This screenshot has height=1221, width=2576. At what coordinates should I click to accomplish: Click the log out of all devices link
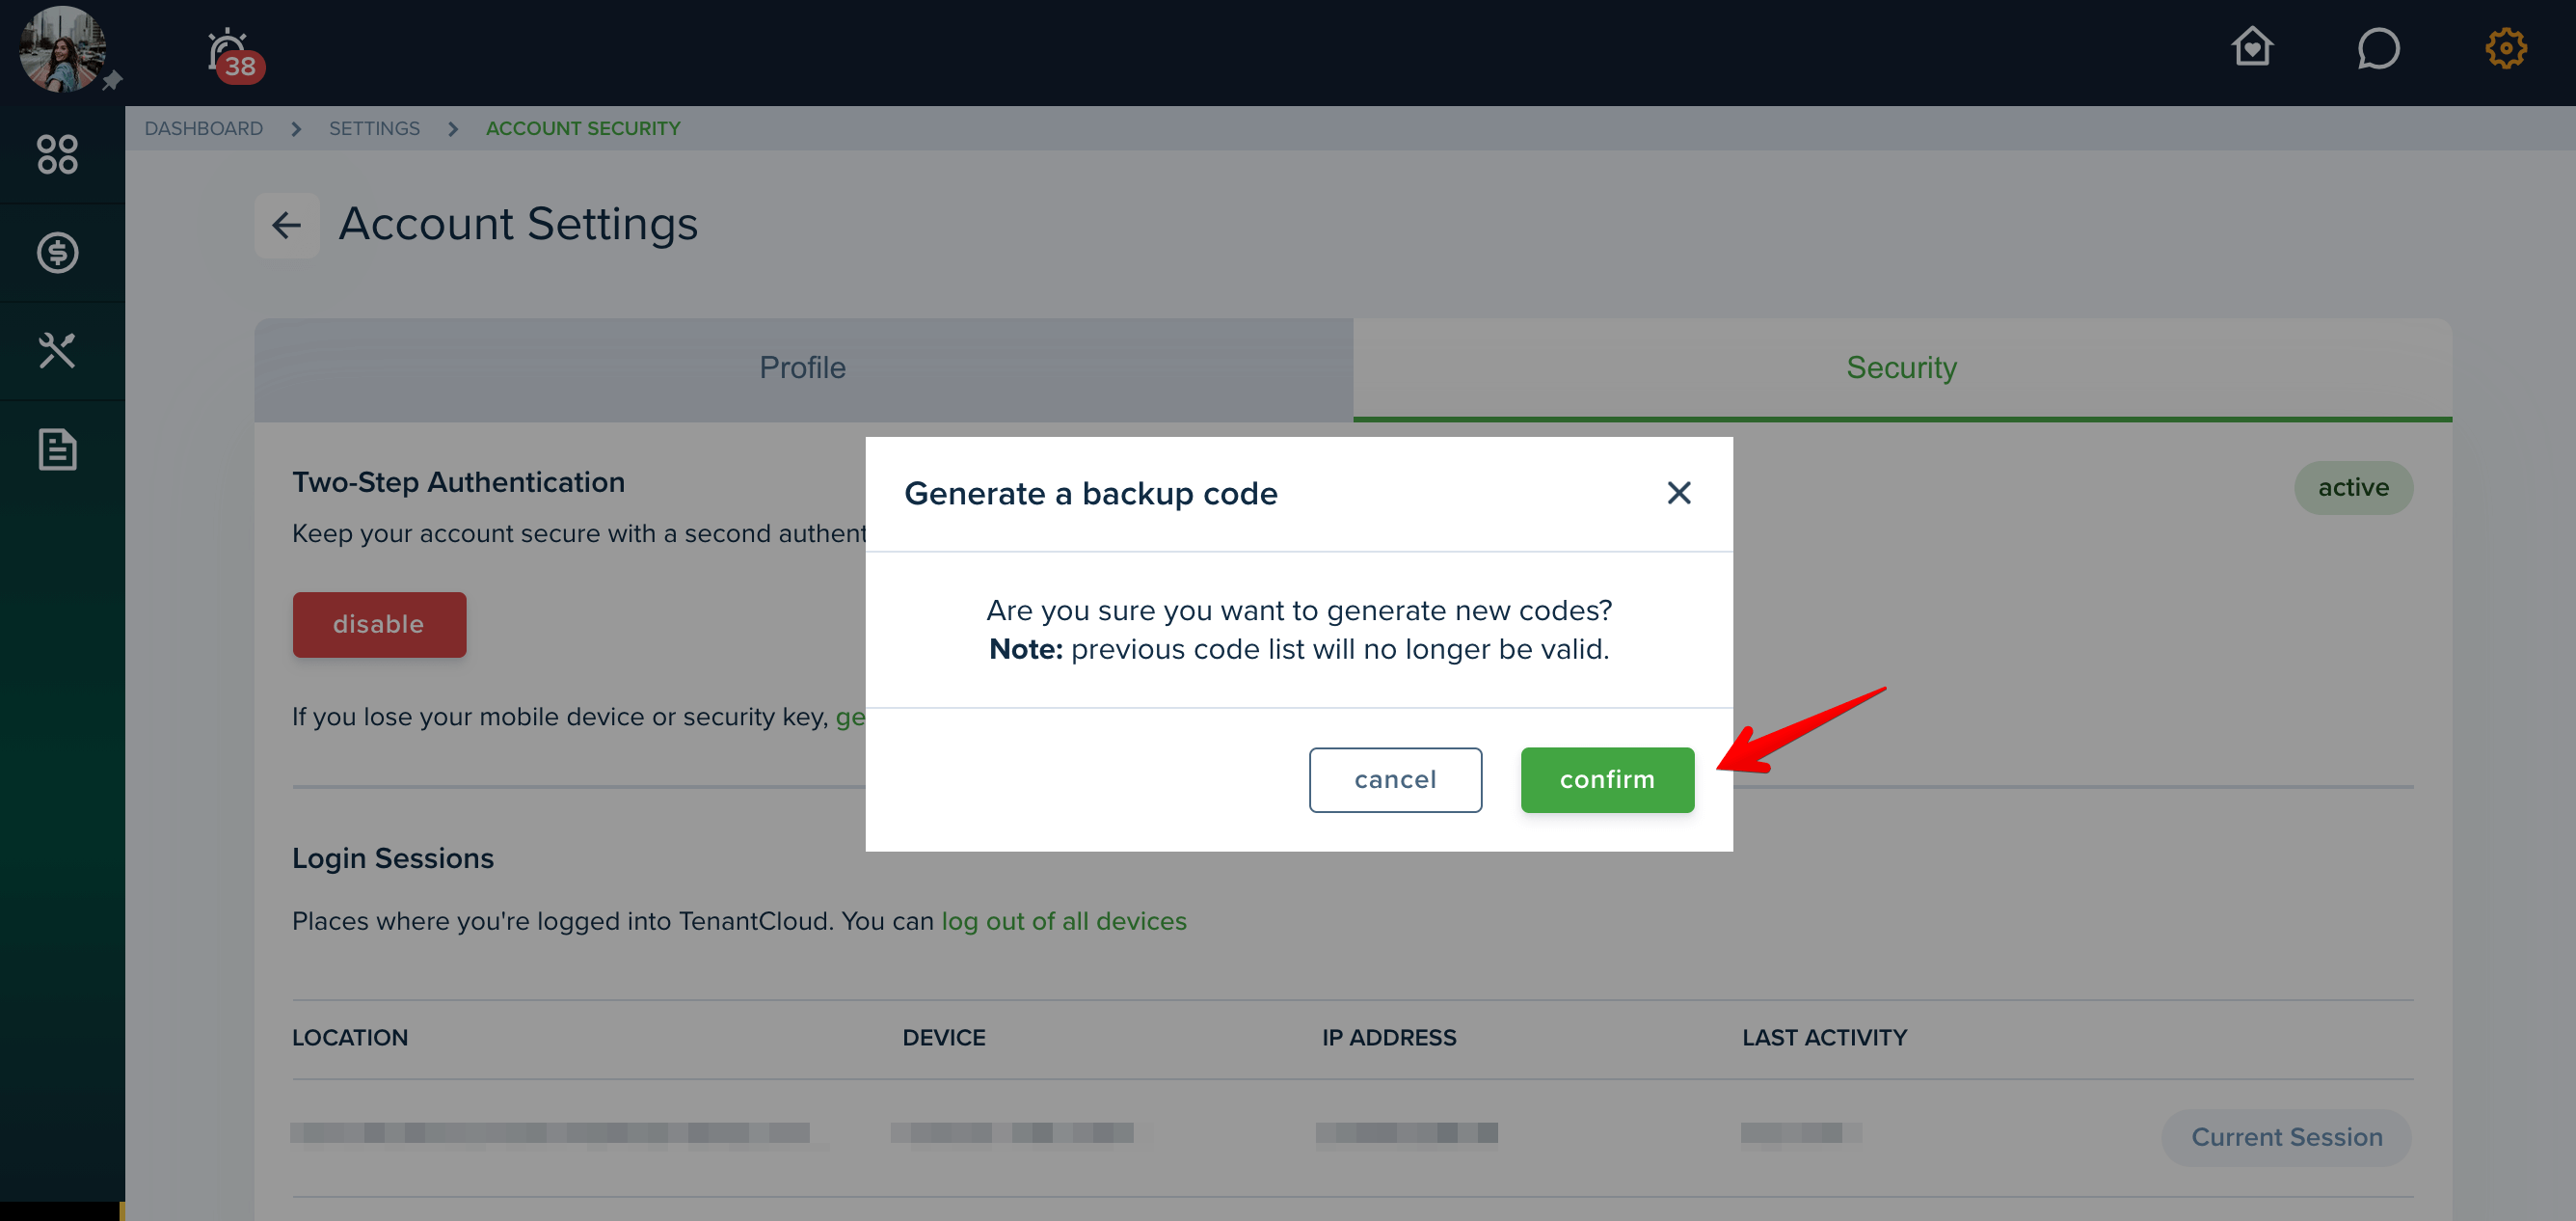tap(1064, 920)
